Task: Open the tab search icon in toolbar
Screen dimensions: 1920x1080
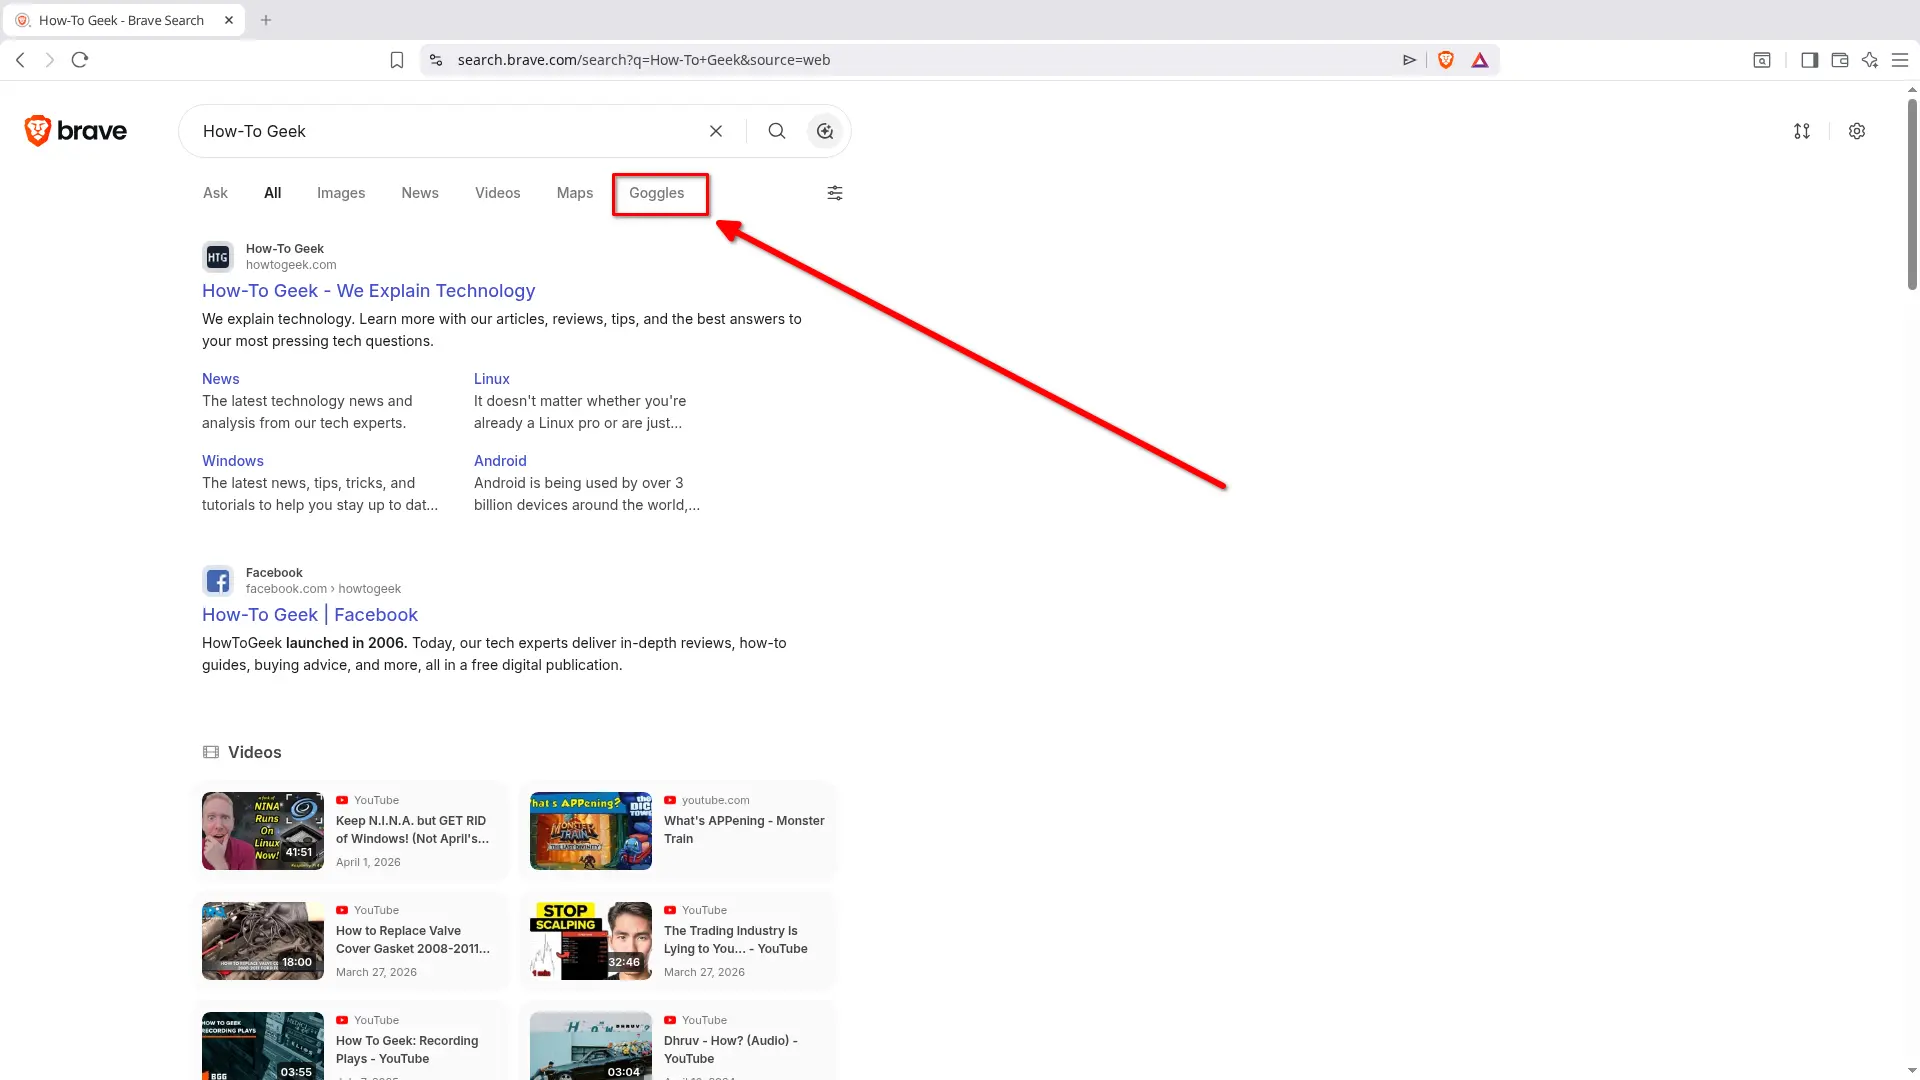Action: coord(1762,60)
